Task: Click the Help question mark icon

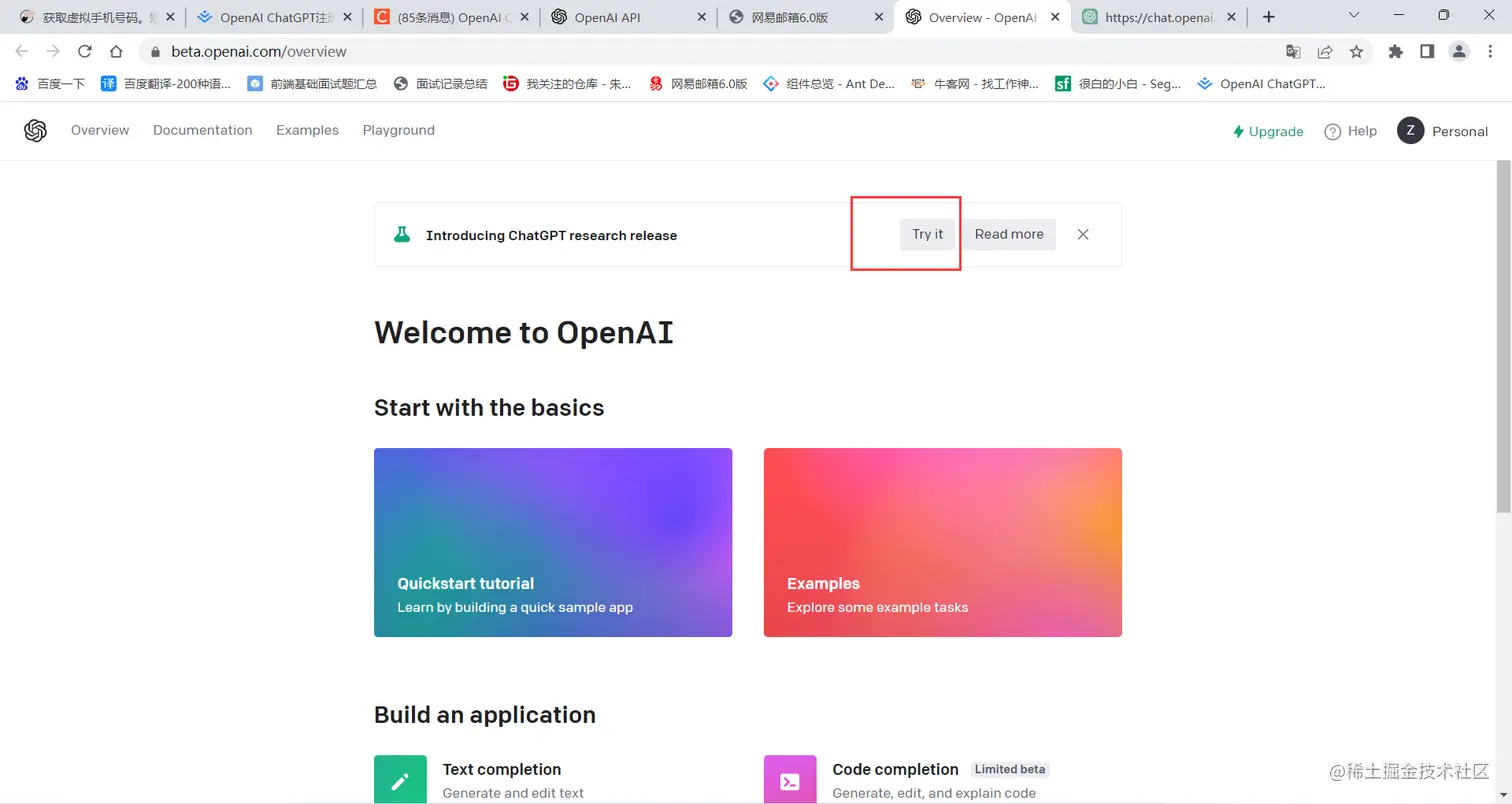Action: 1332,132
